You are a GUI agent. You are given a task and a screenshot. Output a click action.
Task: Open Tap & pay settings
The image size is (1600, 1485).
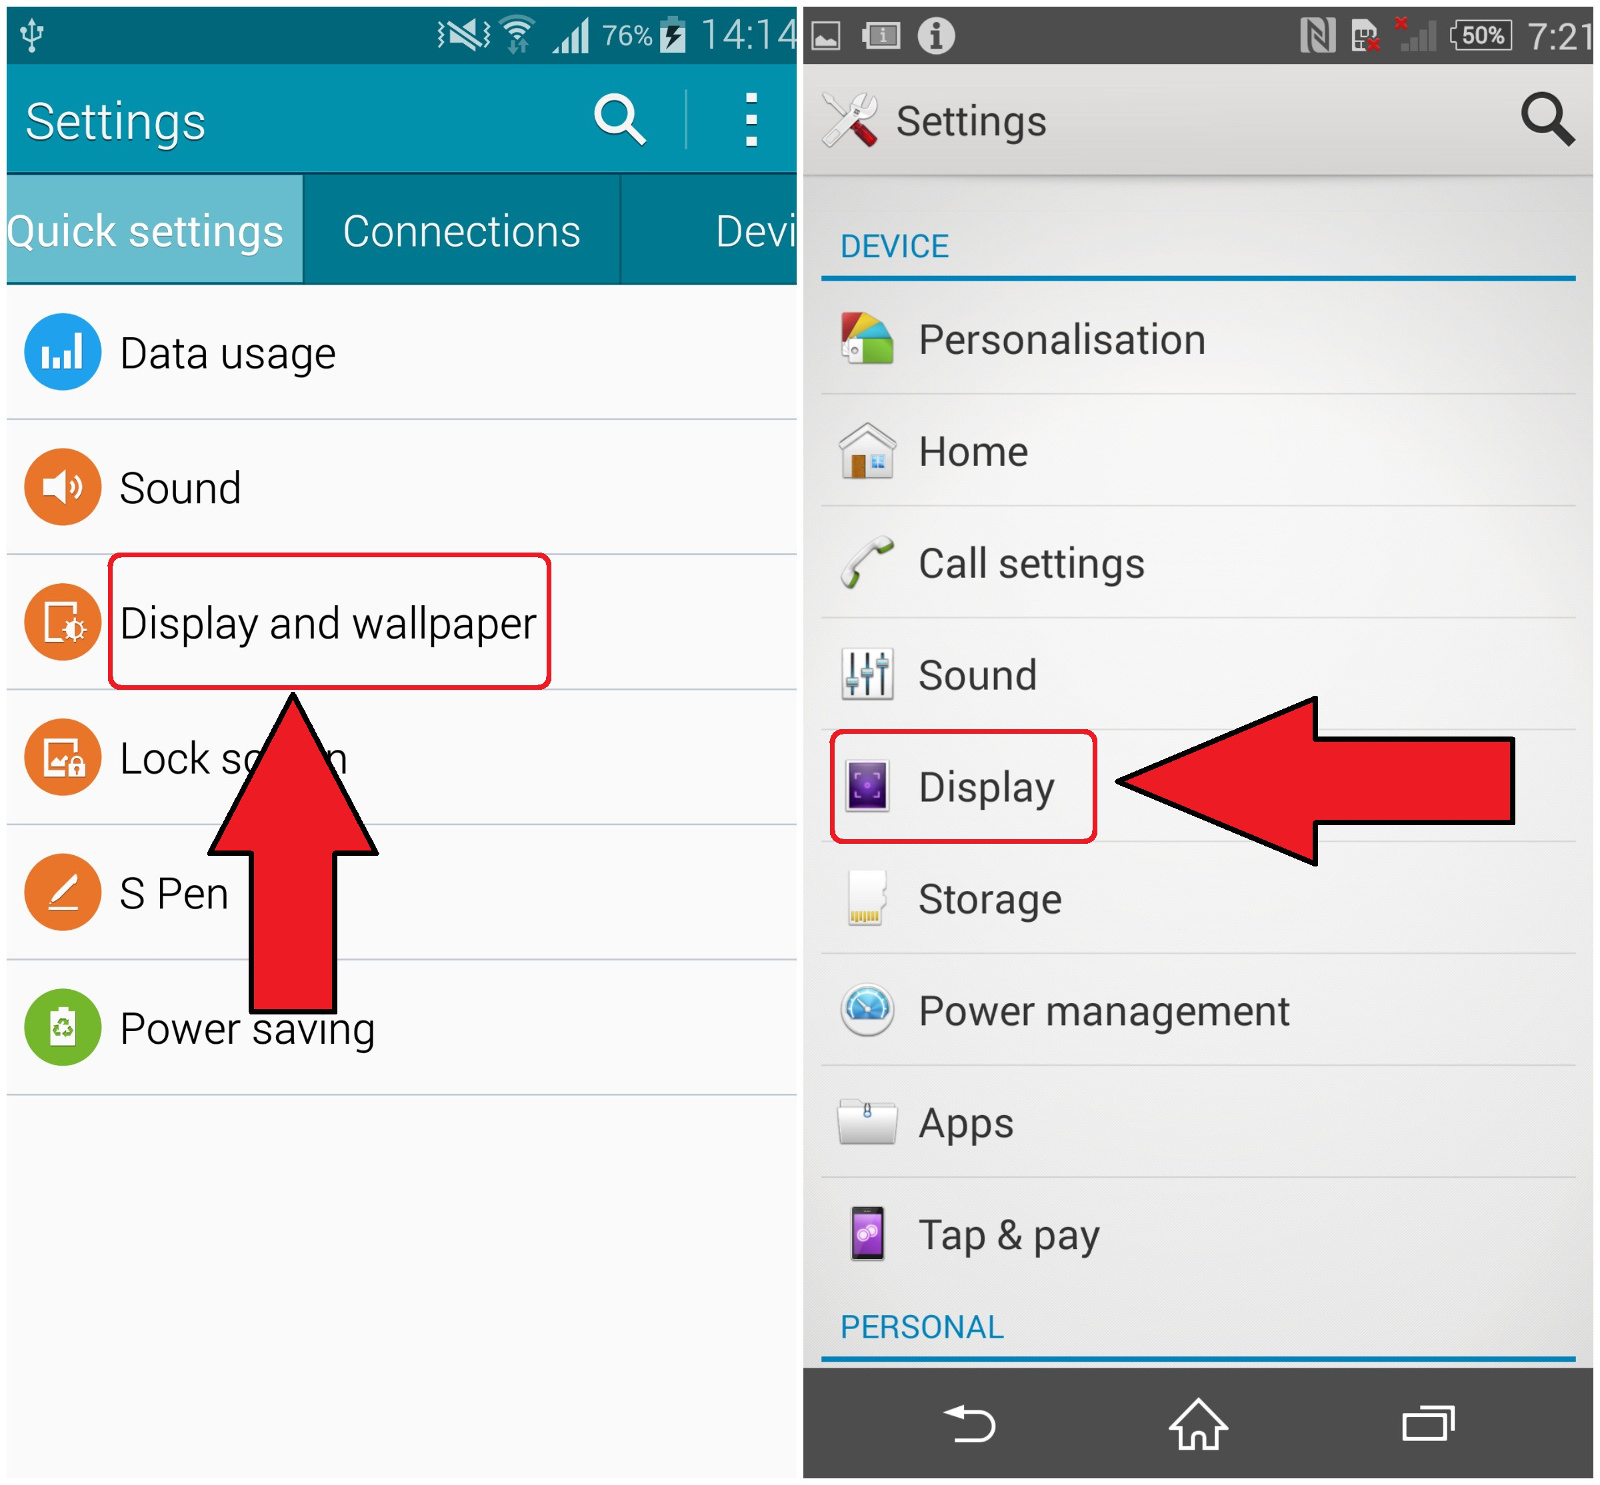1198,1234
